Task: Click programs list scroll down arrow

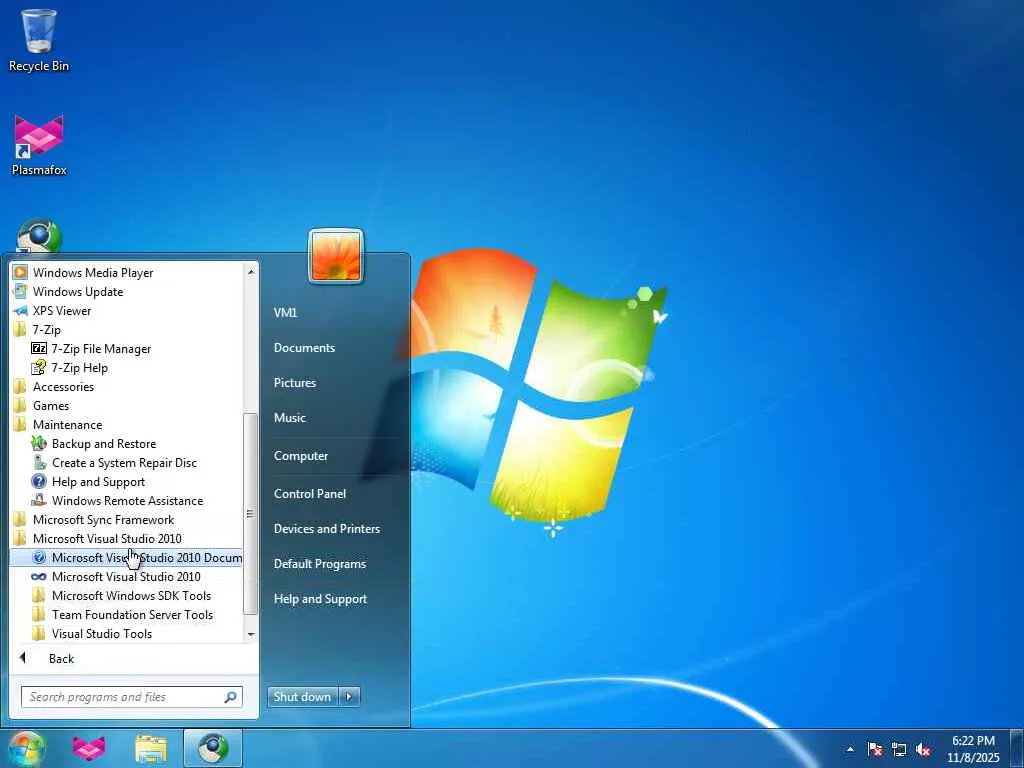Action: [251, 634]
